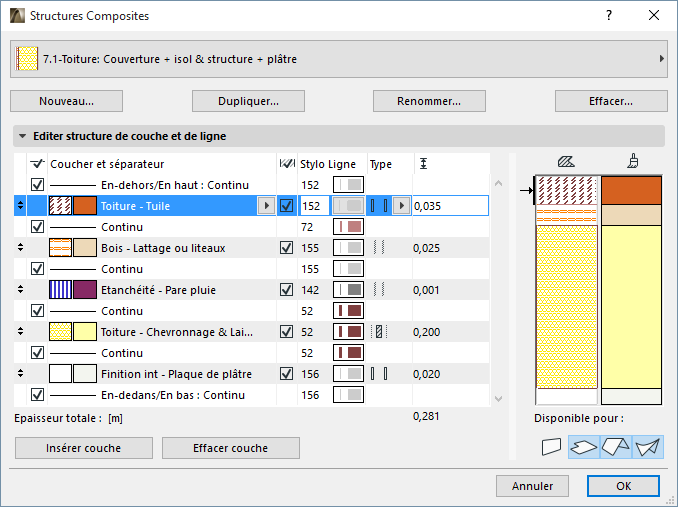The image size is (678, 507).
Task: Open the composite structure name dropdown
Action: [x=339, y=59]
